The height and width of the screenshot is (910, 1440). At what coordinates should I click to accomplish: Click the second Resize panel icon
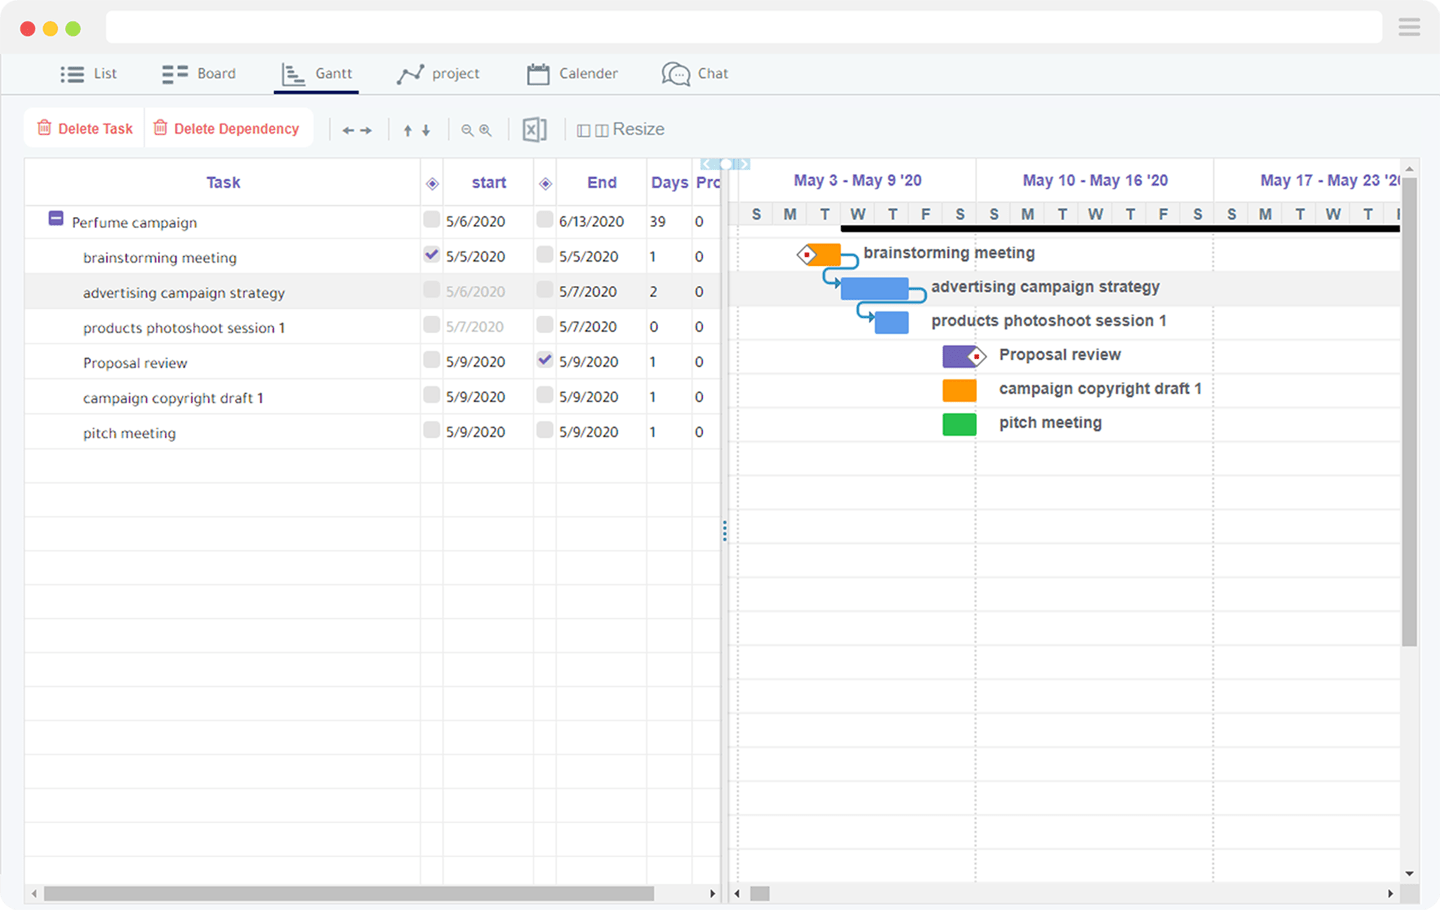(602, 130)
